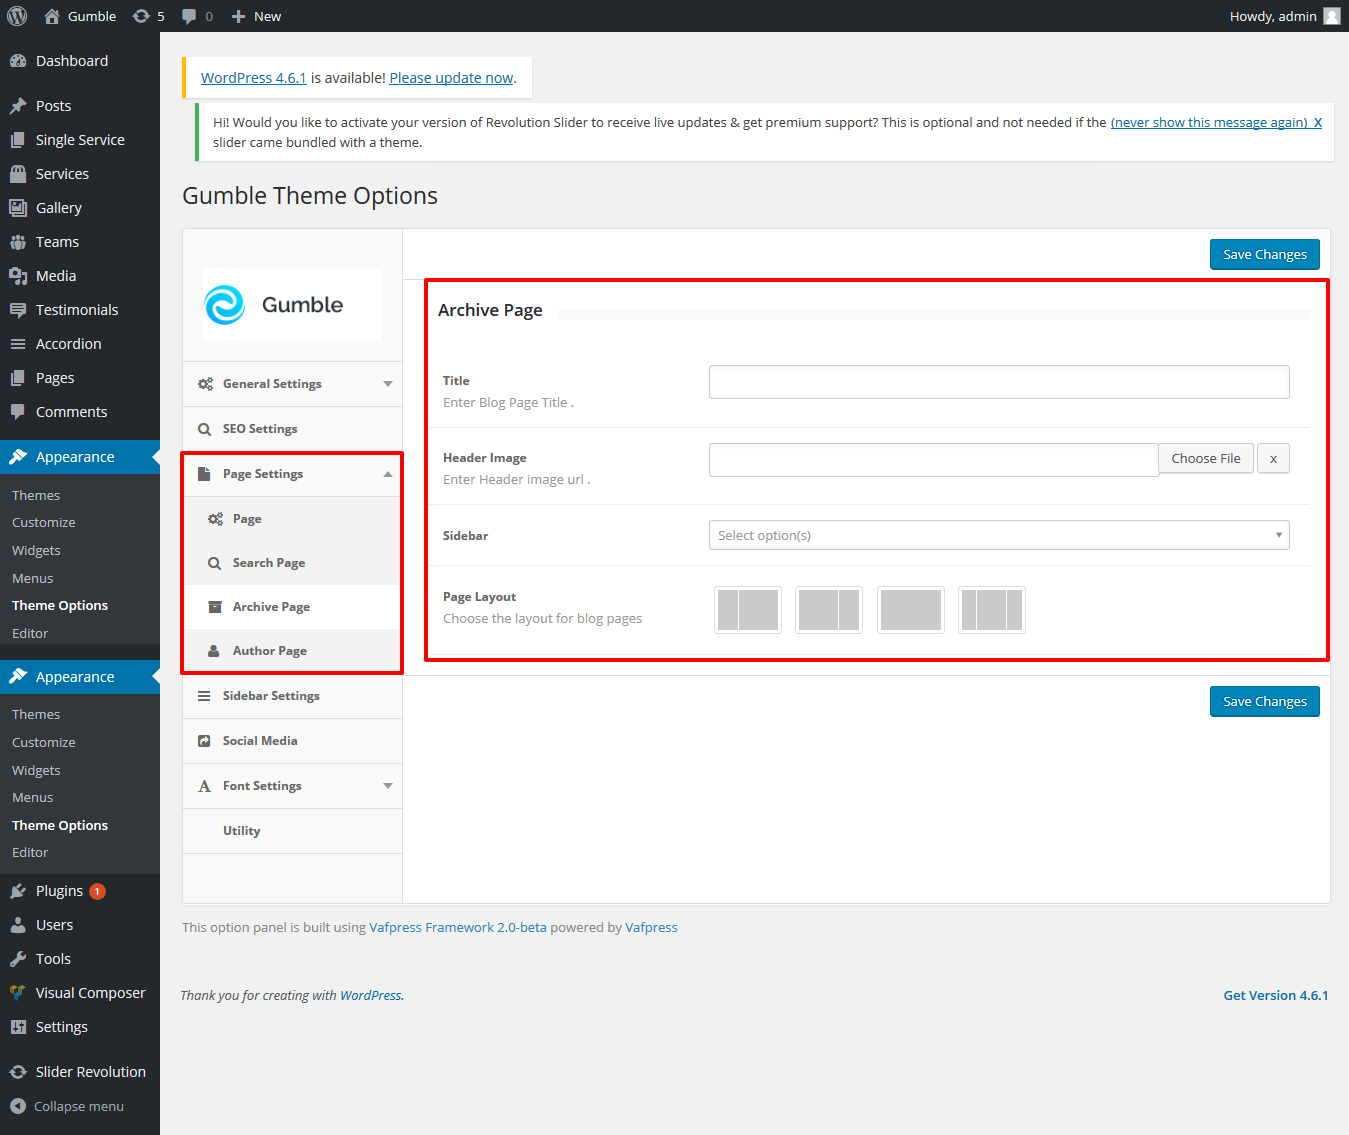Screen dimensions: 1349x1135
Task: Click the Gumble logo image
Action: [292, 305]
